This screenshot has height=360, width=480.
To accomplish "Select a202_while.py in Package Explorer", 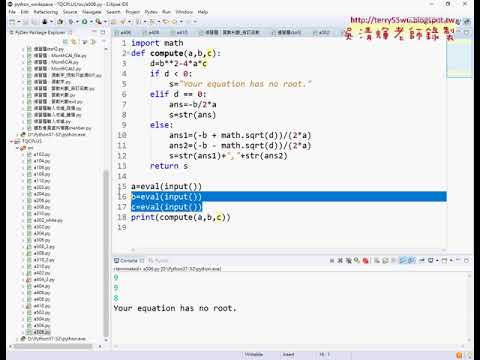I will pyautogui.click(x=48, y=221).
